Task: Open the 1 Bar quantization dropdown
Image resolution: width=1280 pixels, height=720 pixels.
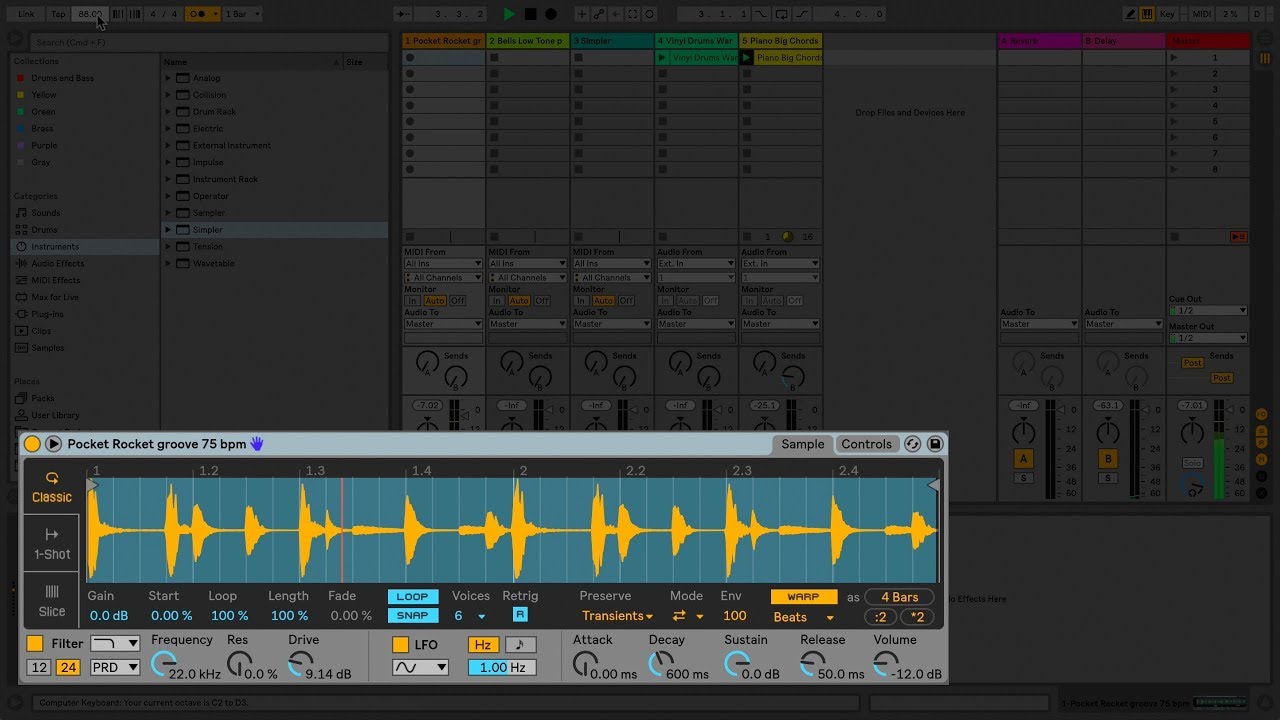Action: point(242,14)
